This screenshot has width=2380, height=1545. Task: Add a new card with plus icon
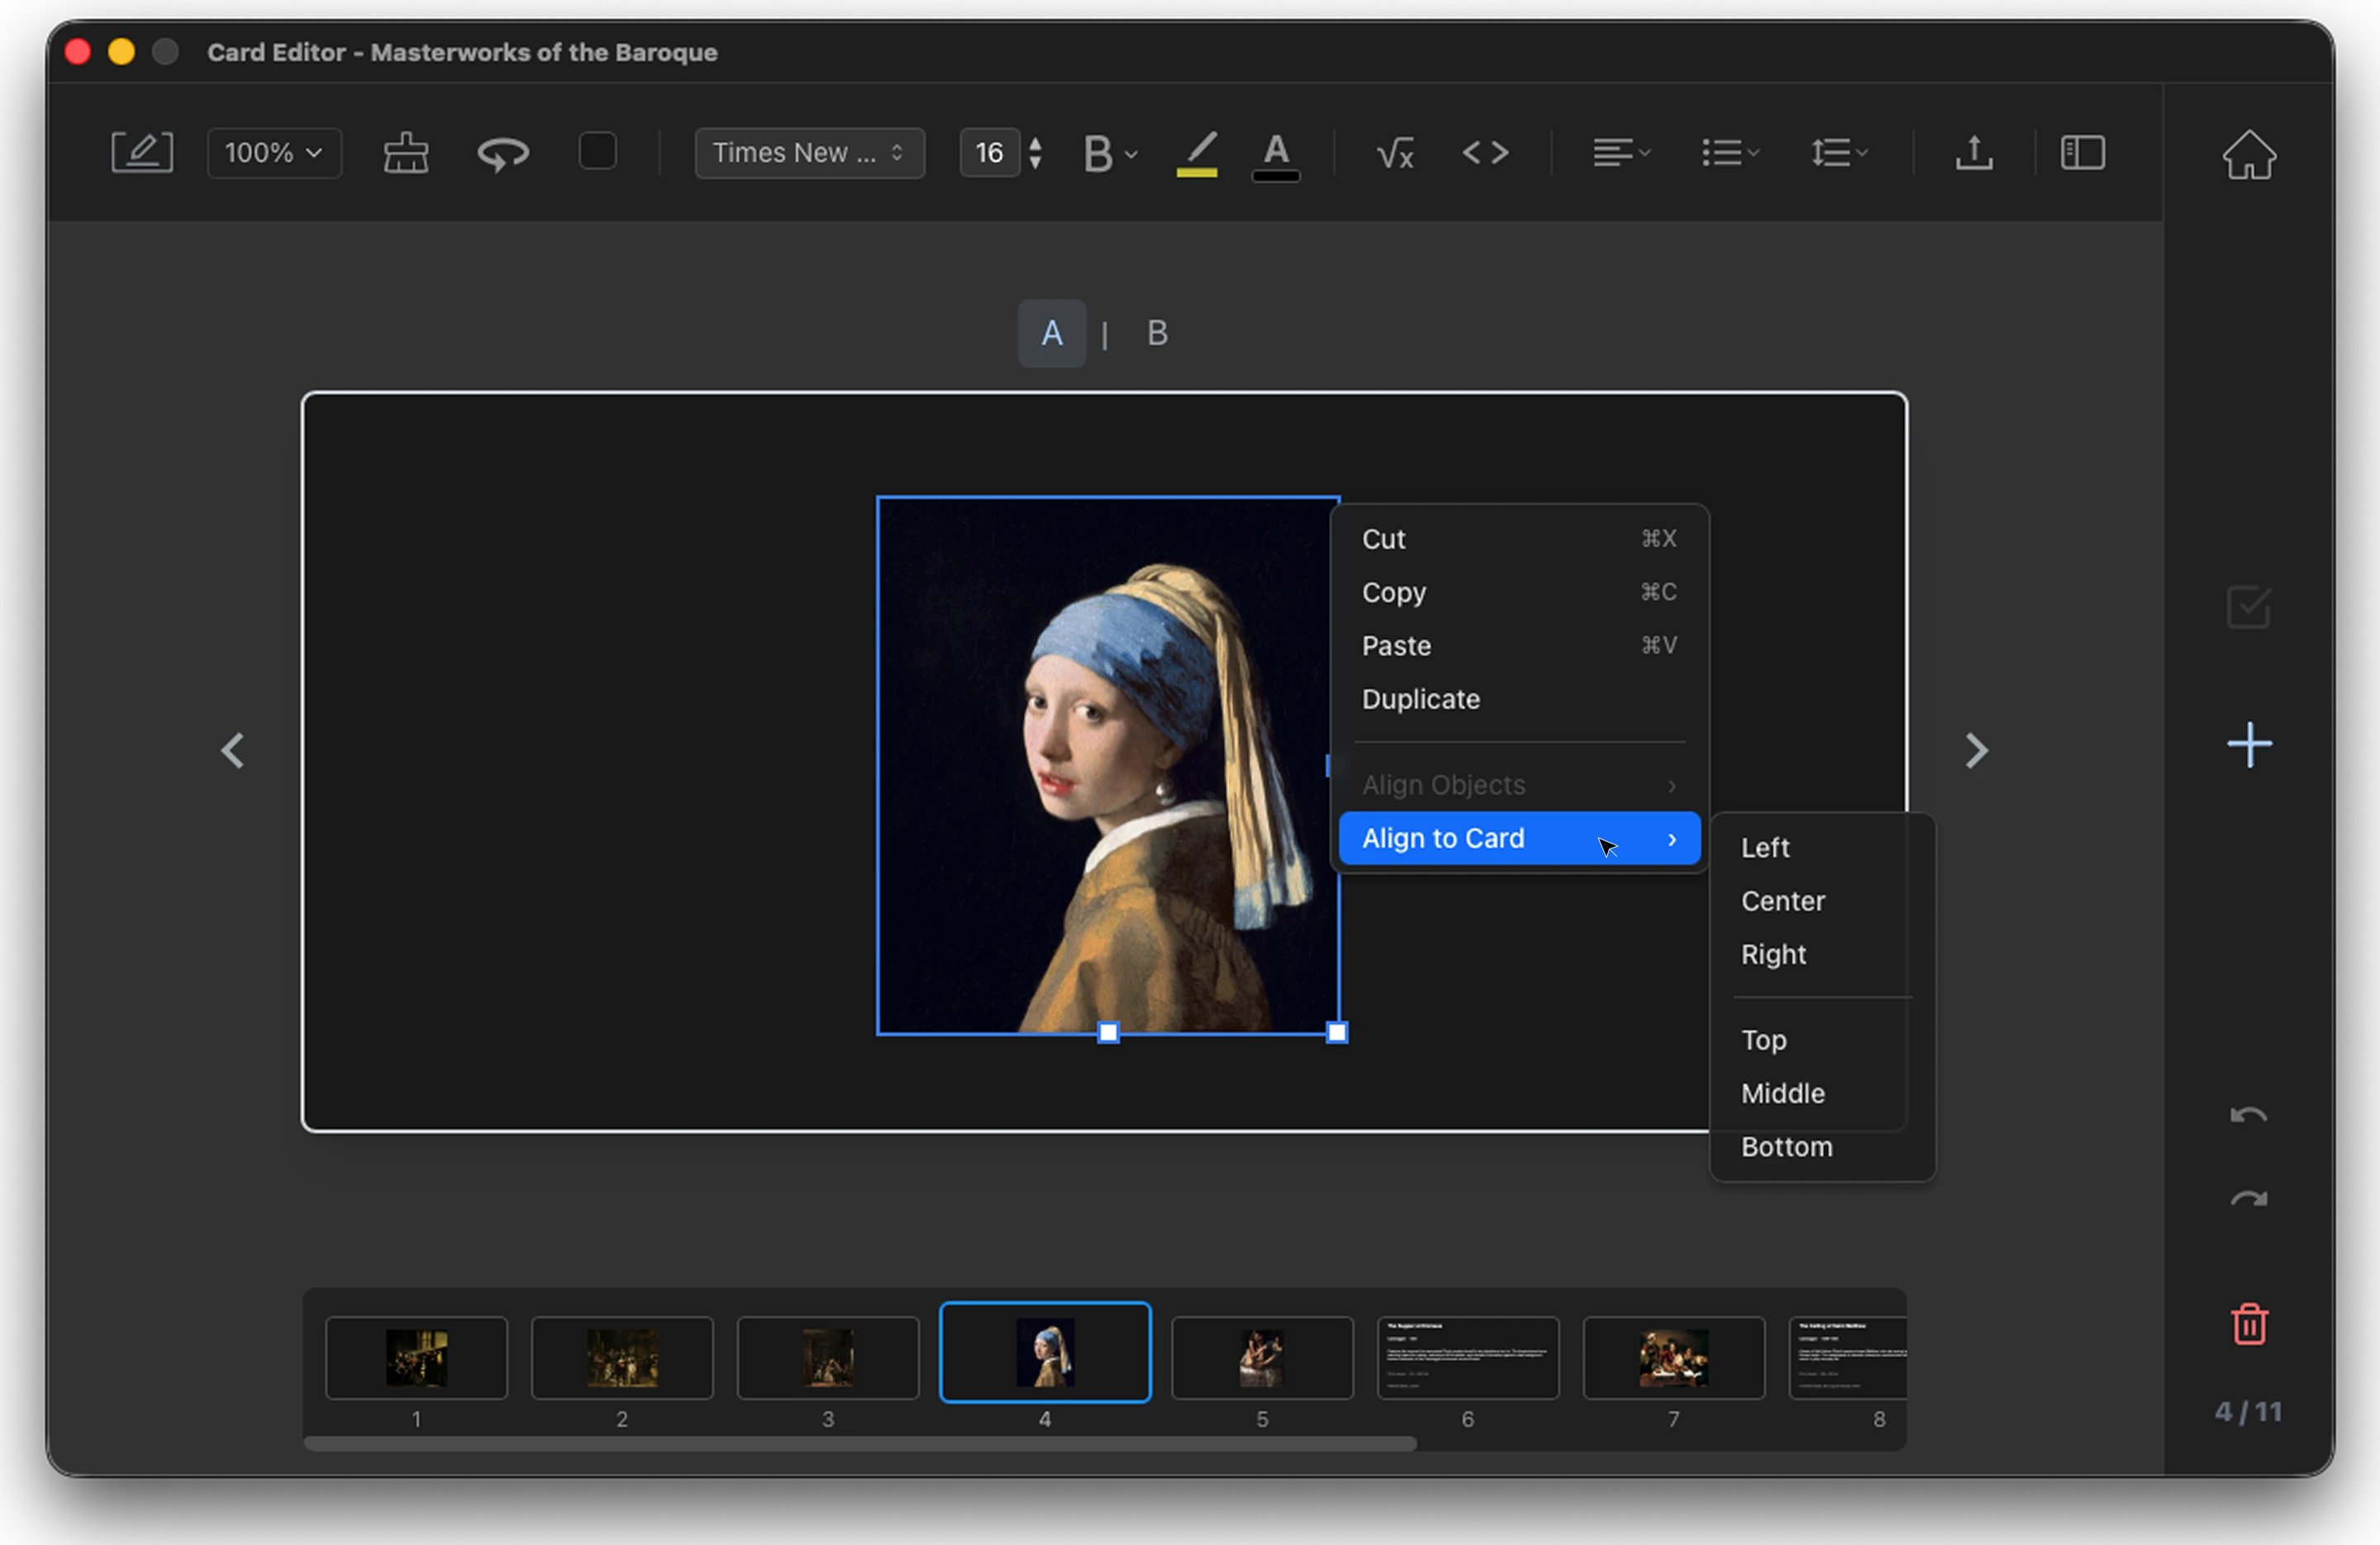click(x=2249, y=745)
